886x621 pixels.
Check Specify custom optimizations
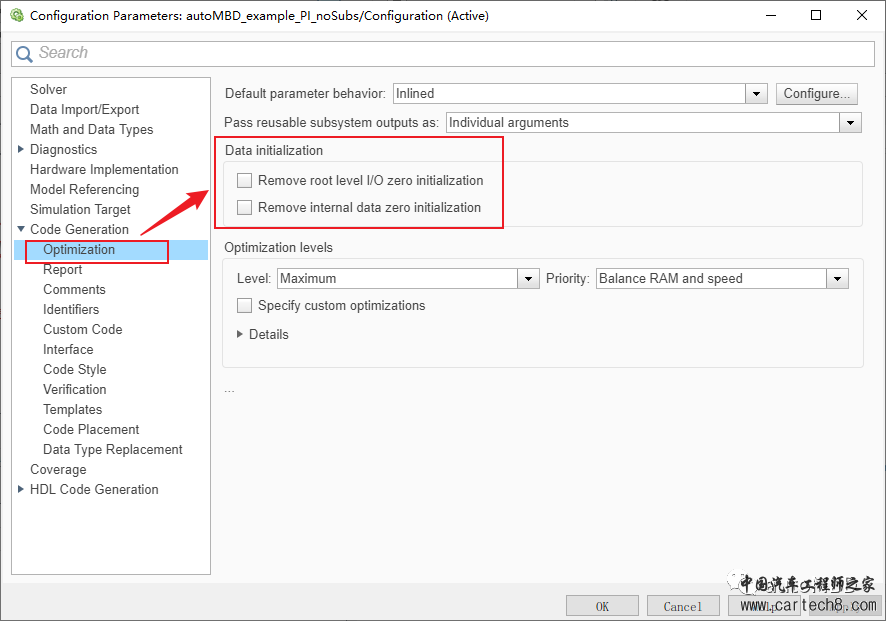(244, 306)
